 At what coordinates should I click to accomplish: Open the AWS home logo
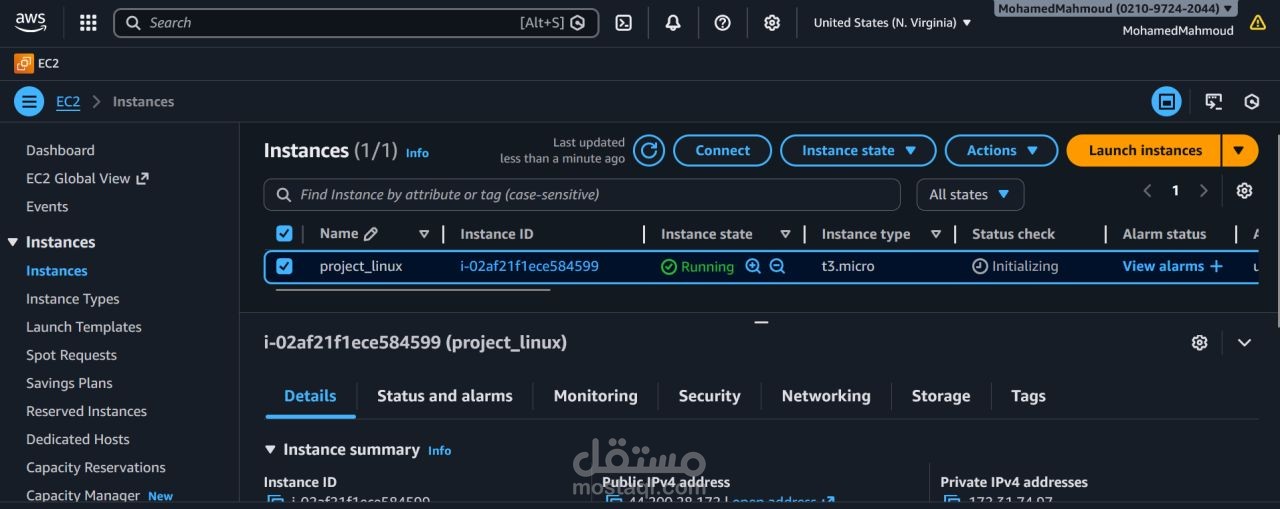[31, 22]
